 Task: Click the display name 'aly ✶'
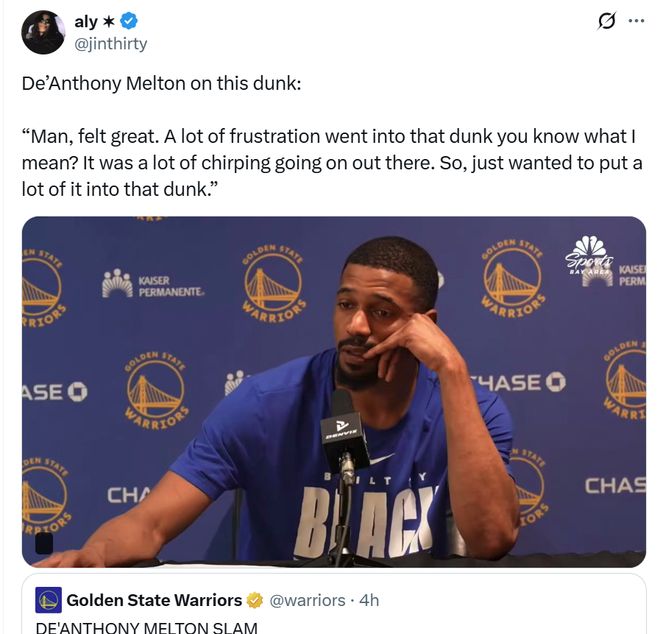point(97,22)
